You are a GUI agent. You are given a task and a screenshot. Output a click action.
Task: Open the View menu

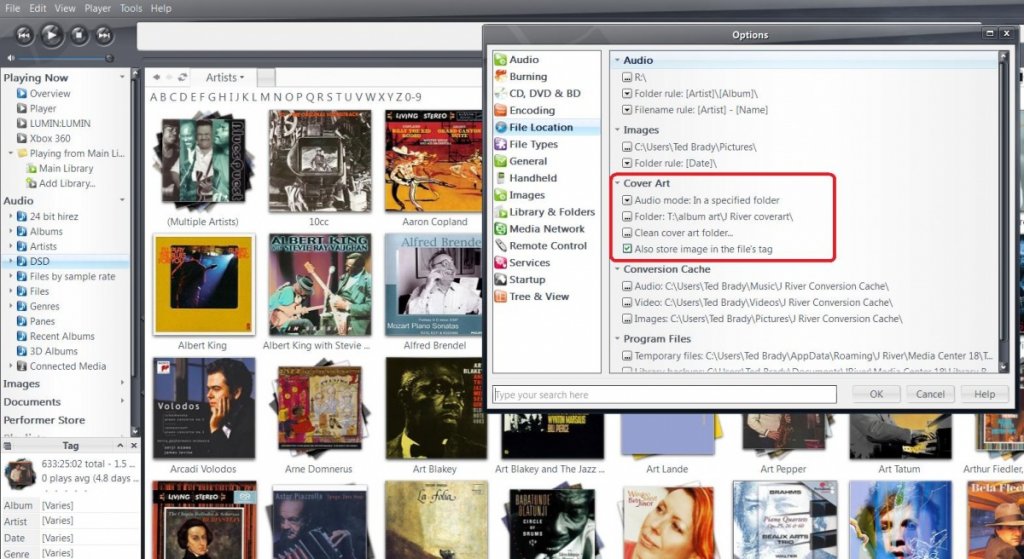(x=65, y=8)
